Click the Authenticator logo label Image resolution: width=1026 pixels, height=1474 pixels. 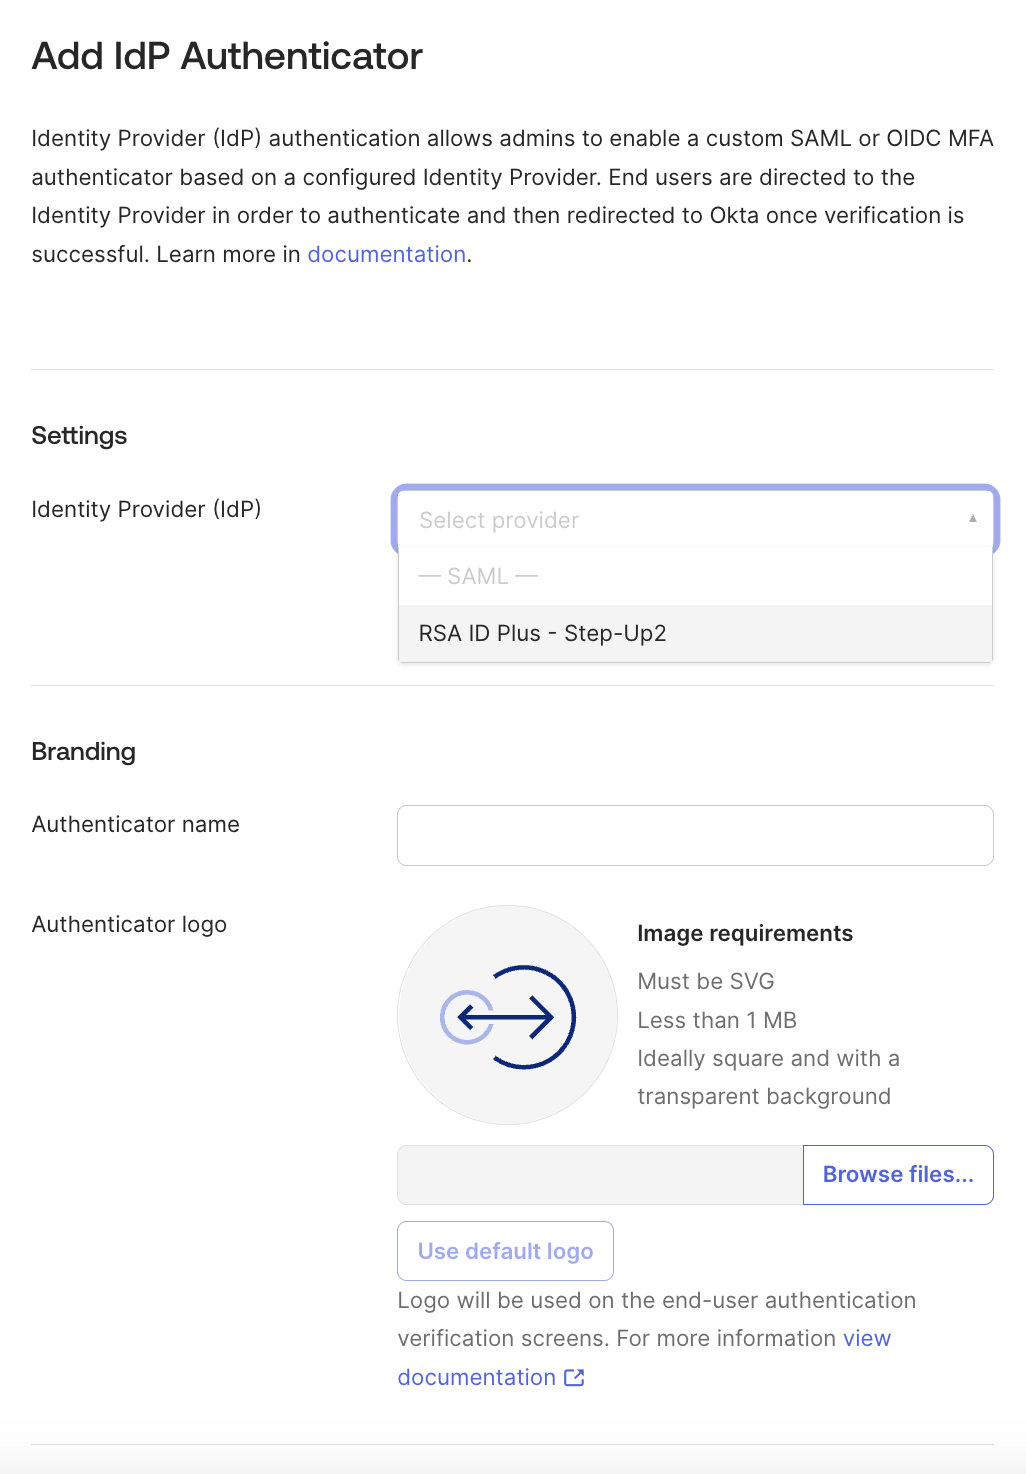click(129, 924)
